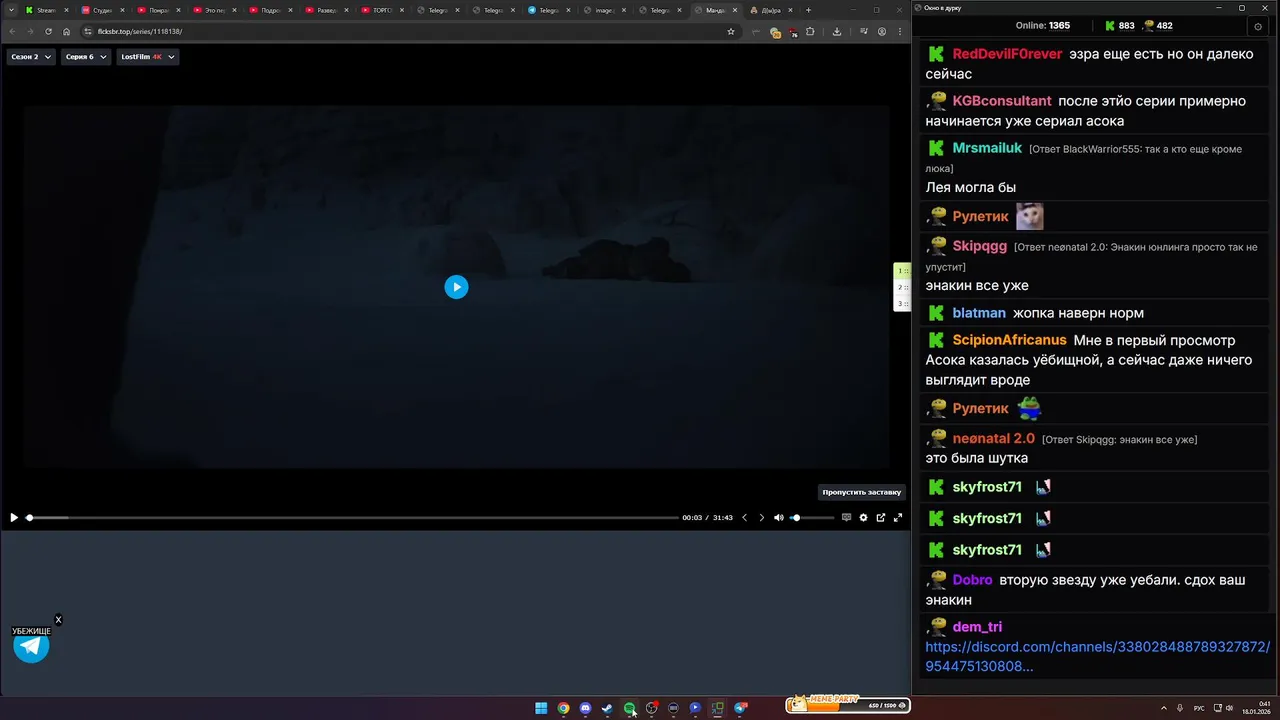Go to next episode arrow in player

pos(761,517)
